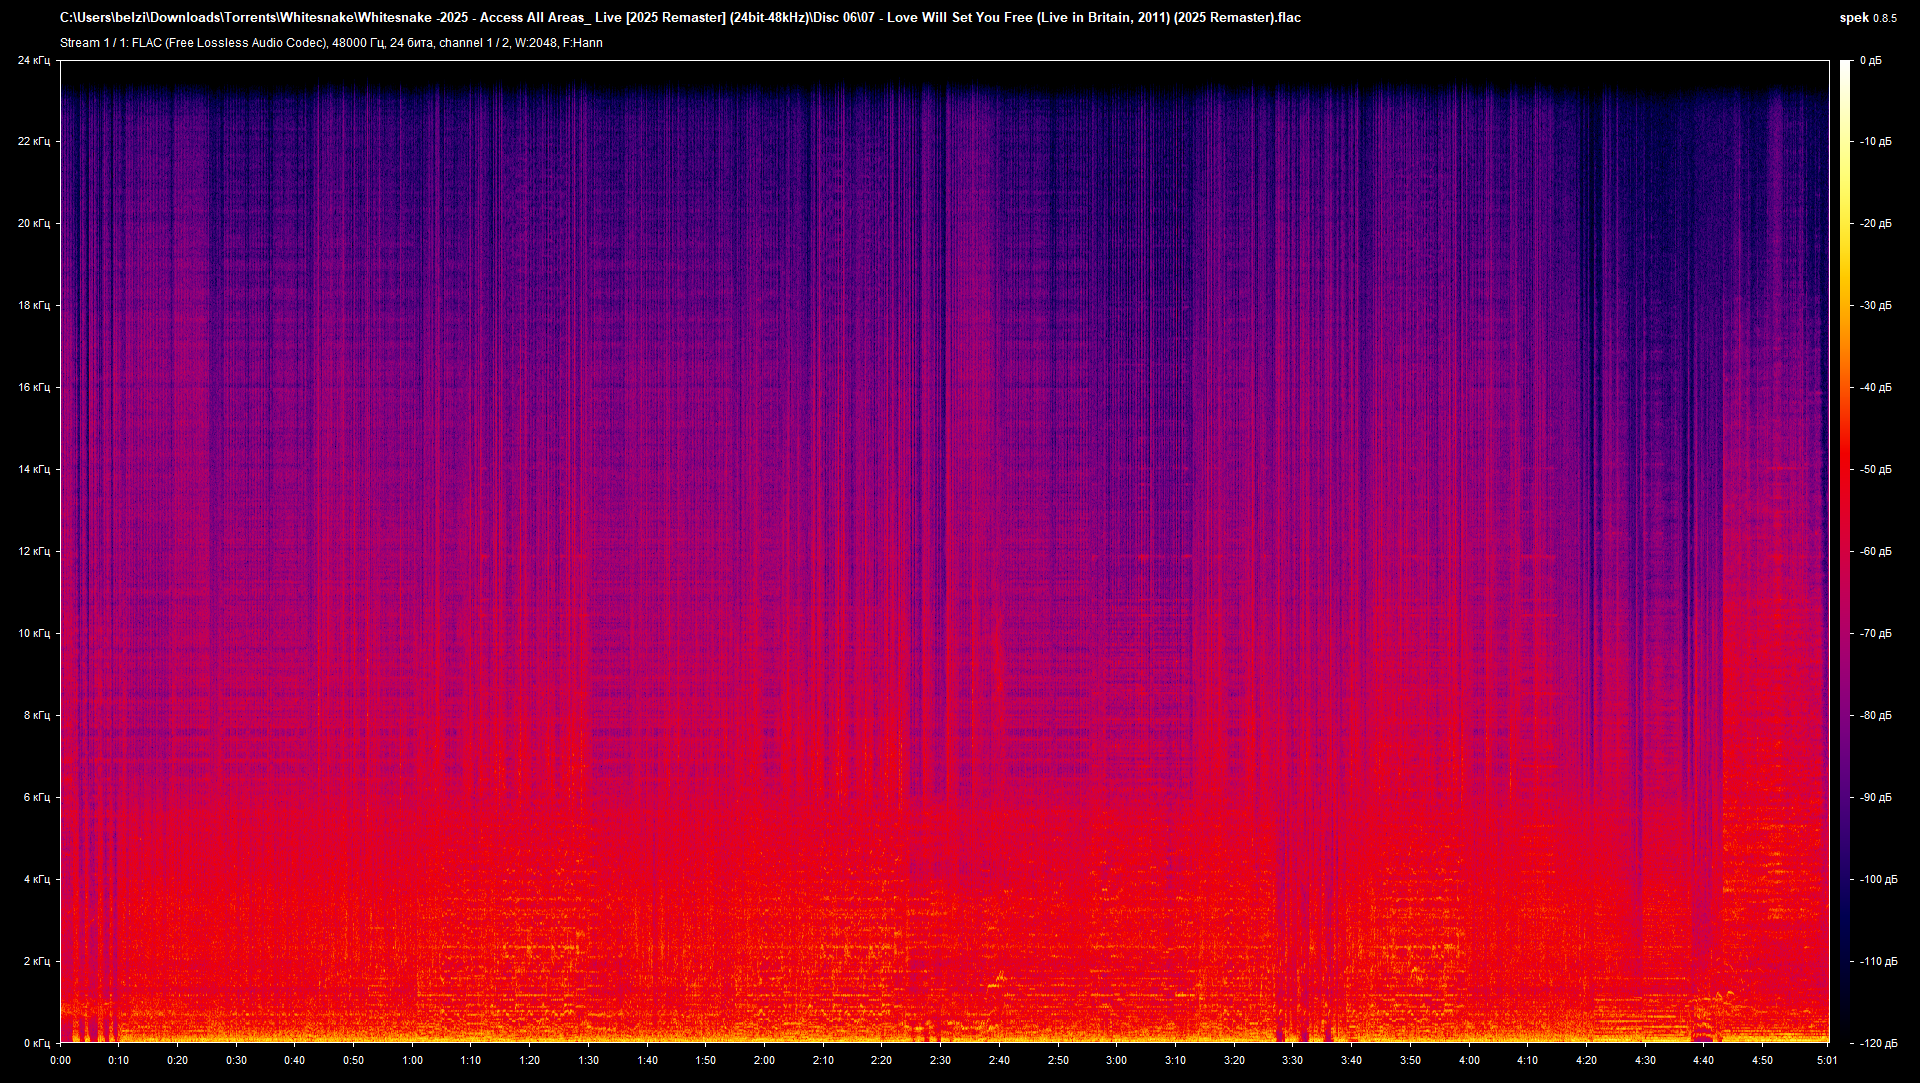Click the -60 дБ label on the legend

[1878, 550]
